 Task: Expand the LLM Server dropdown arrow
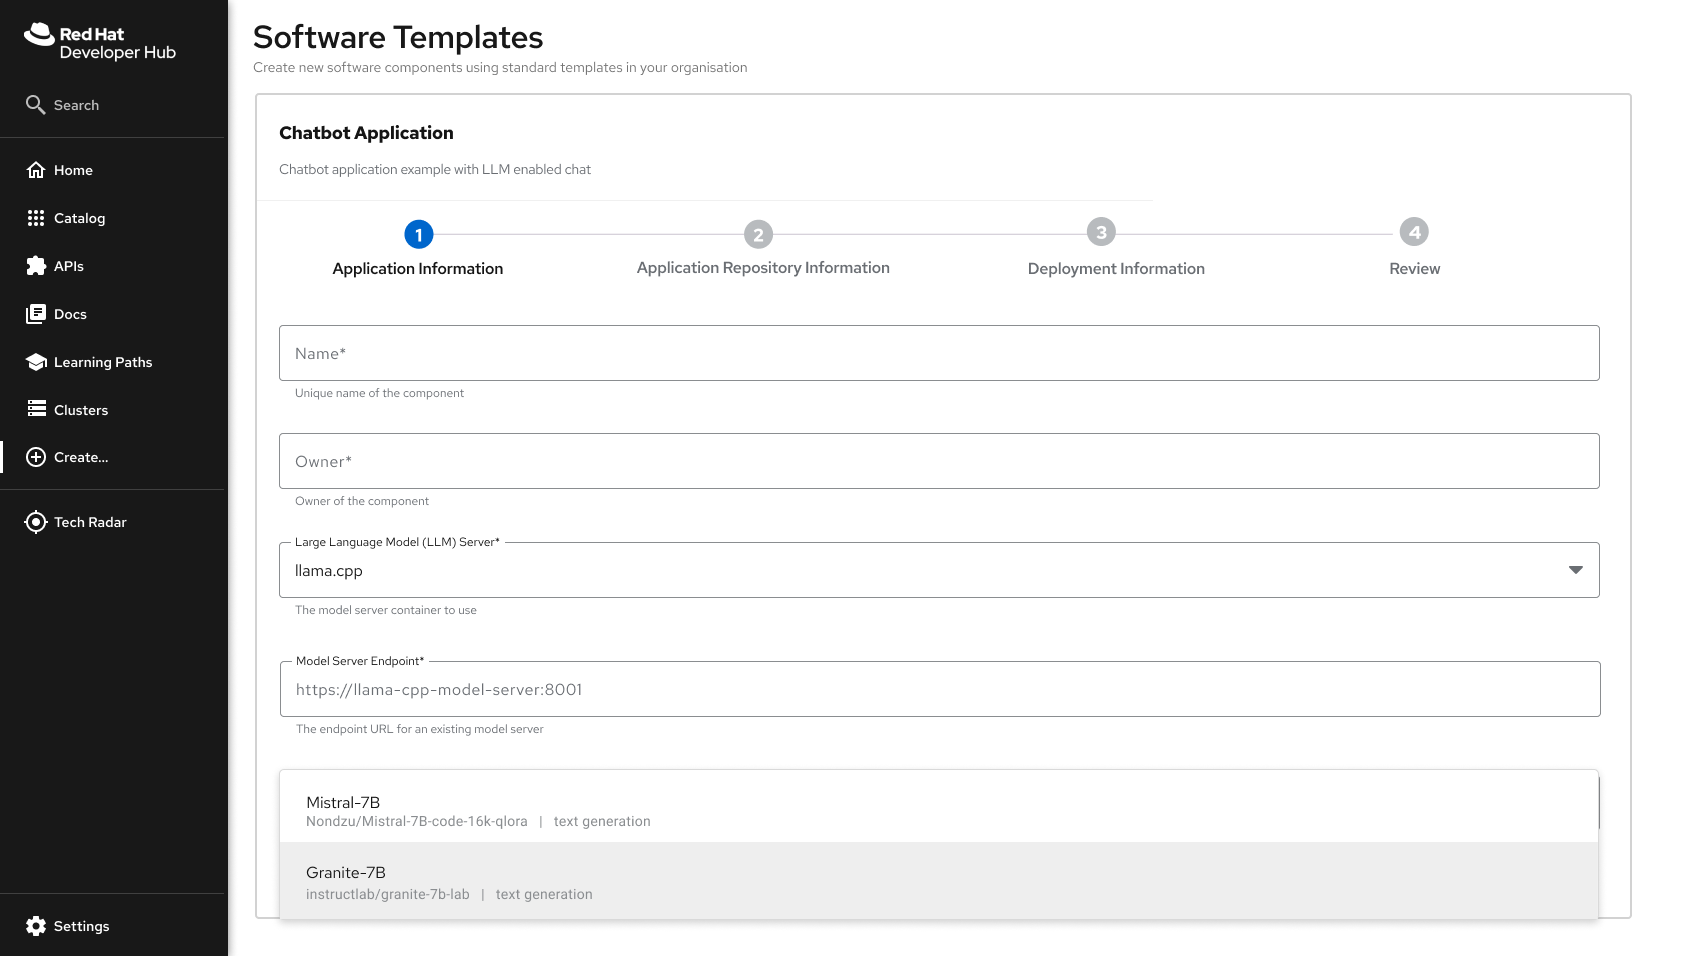coord(1575,570)
